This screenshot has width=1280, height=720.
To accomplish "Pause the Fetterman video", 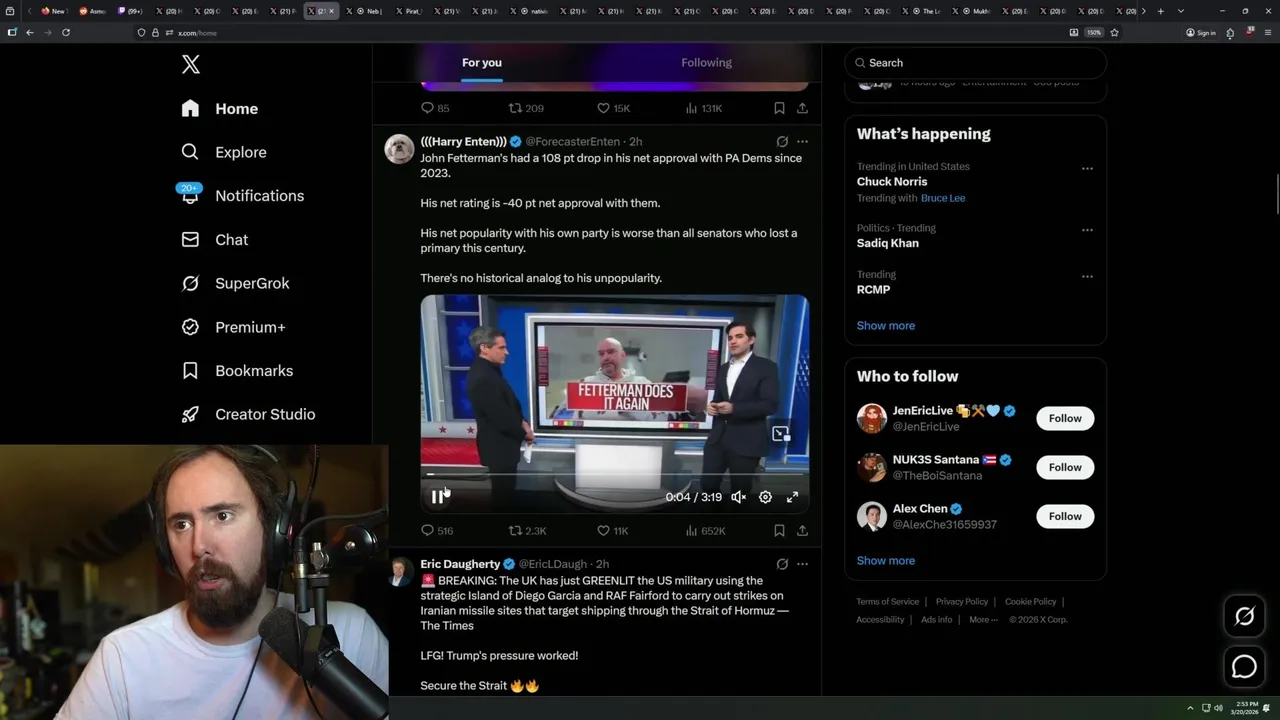I will [x=438, y=497].
